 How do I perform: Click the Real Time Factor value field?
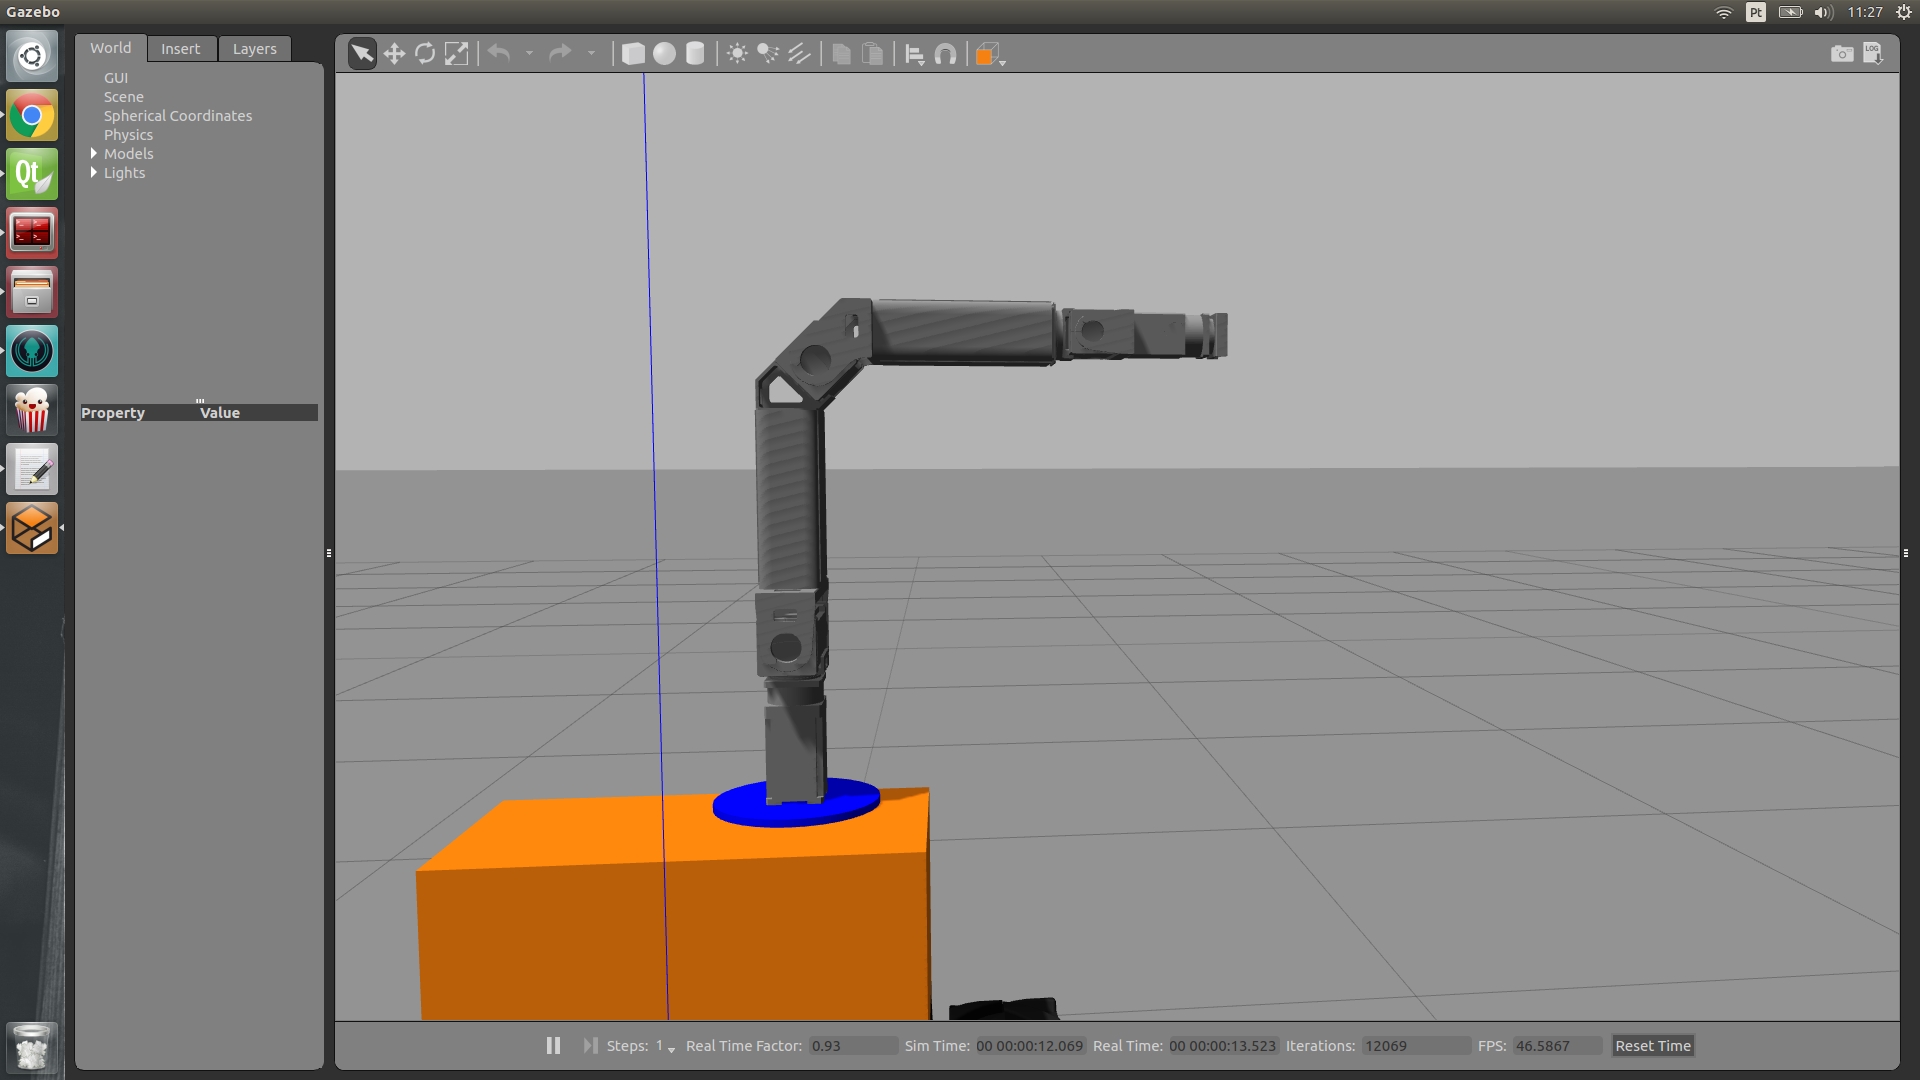pyautogui.click(x=853, y=1046)
